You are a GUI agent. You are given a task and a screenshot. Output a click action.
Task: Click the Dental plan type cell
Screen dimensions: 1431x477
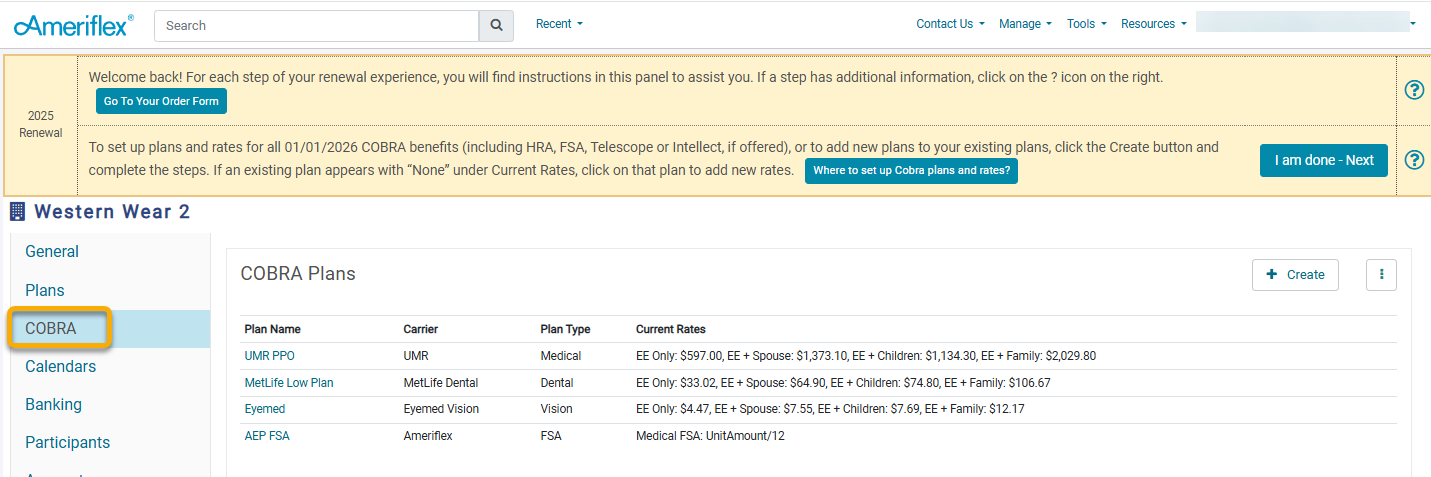[557, 383]
